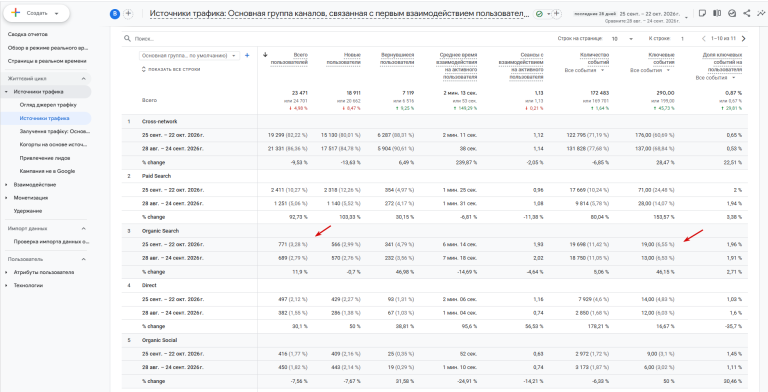The width and height of the screenshot is (768, 392).
Task: Go to the previous page of table rows
Action: point(704,38)
